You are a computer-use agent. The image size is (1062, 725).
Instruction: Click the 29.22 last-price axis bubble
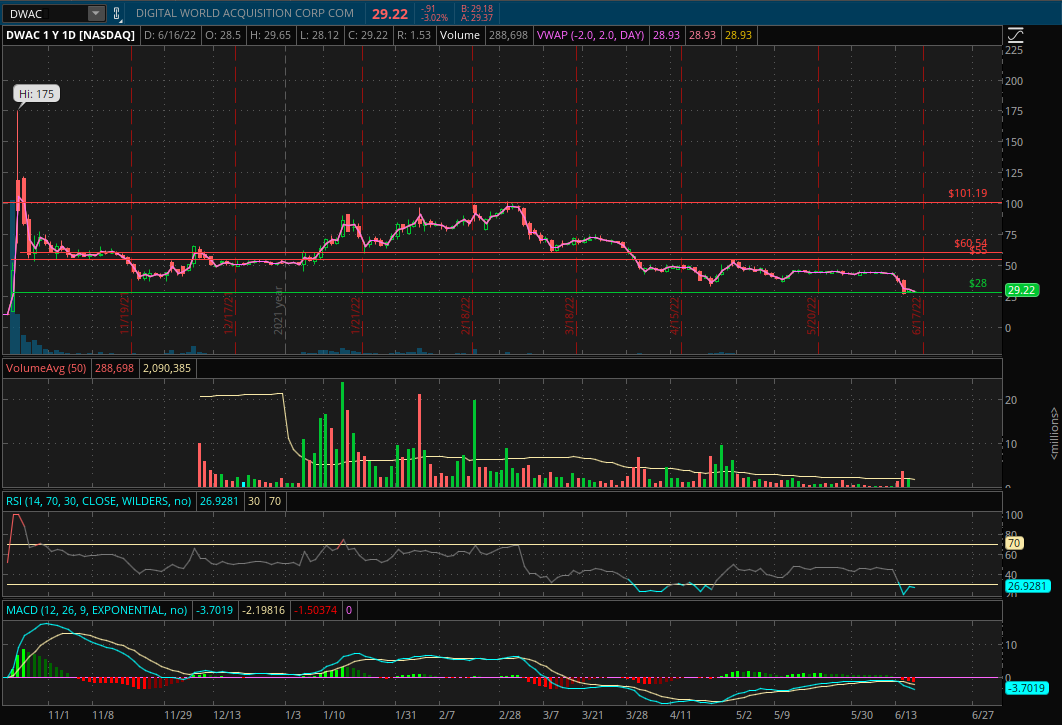point(1021,290)
